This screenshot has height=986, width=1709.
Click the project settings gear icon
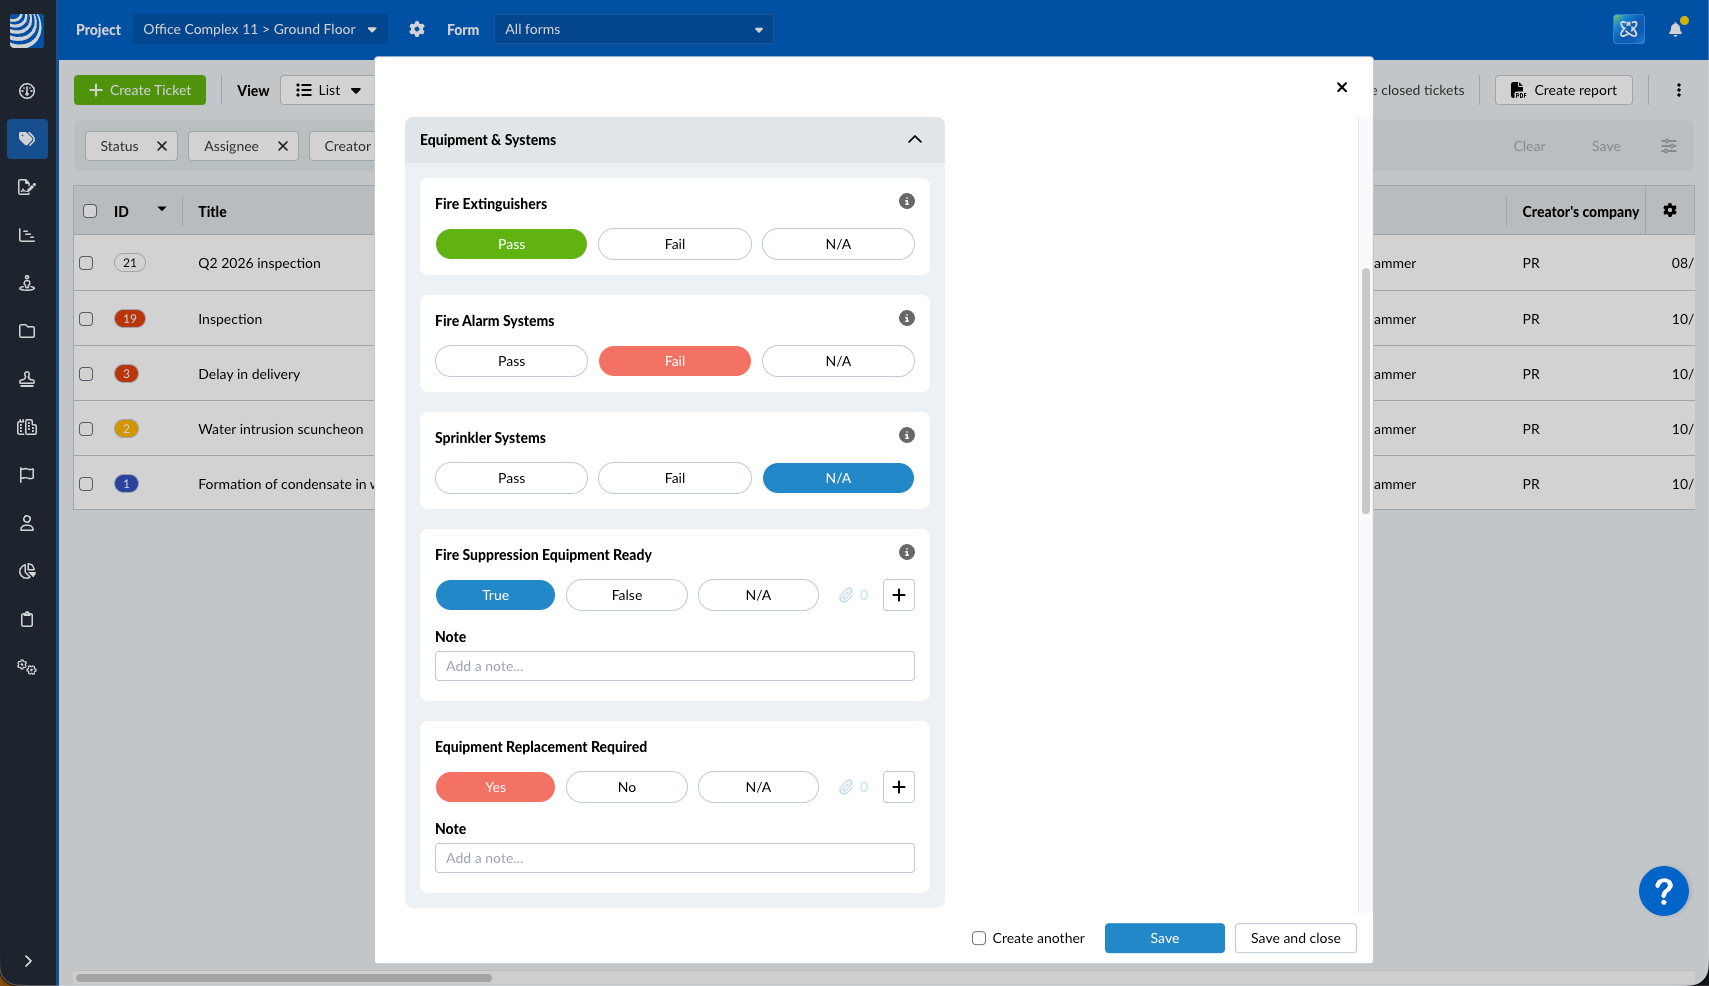pos(417,29)
